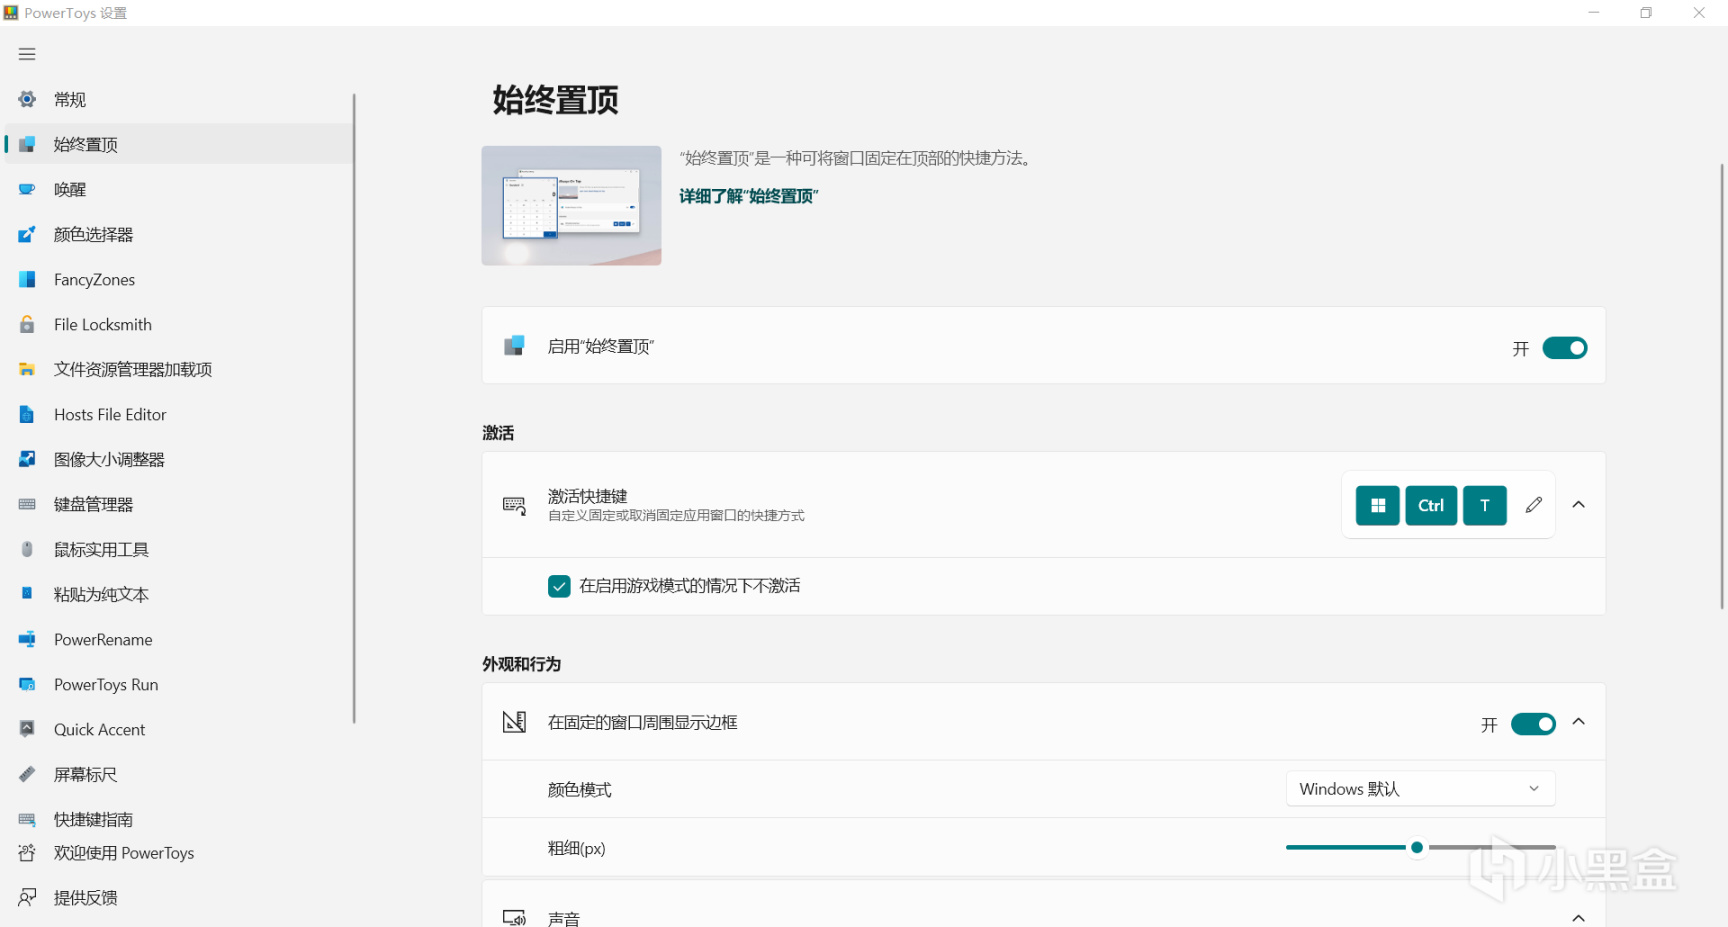Click the 鼠标实用工具 mouse icon
This screenshot has height=927, width=1728.
27,549
